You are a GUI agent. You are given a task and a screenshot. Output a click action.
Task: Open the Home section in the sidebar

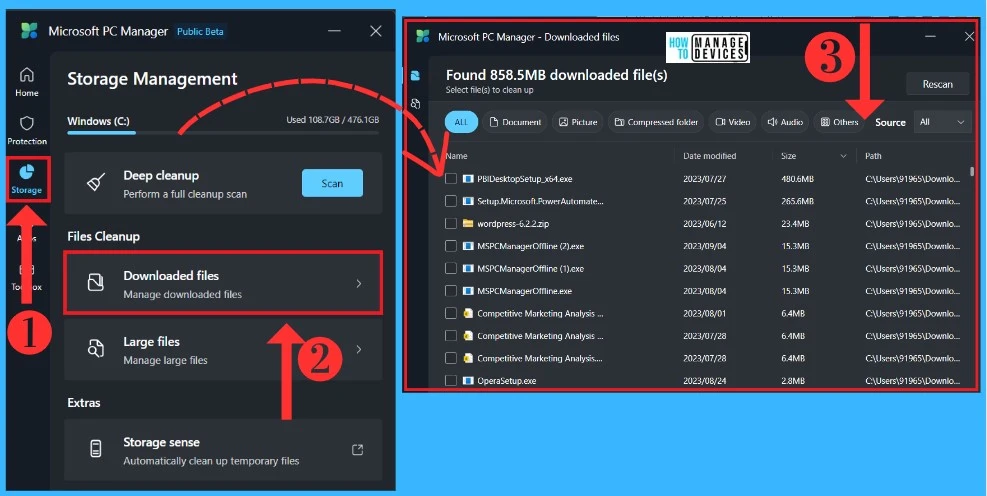pos(26,82)
